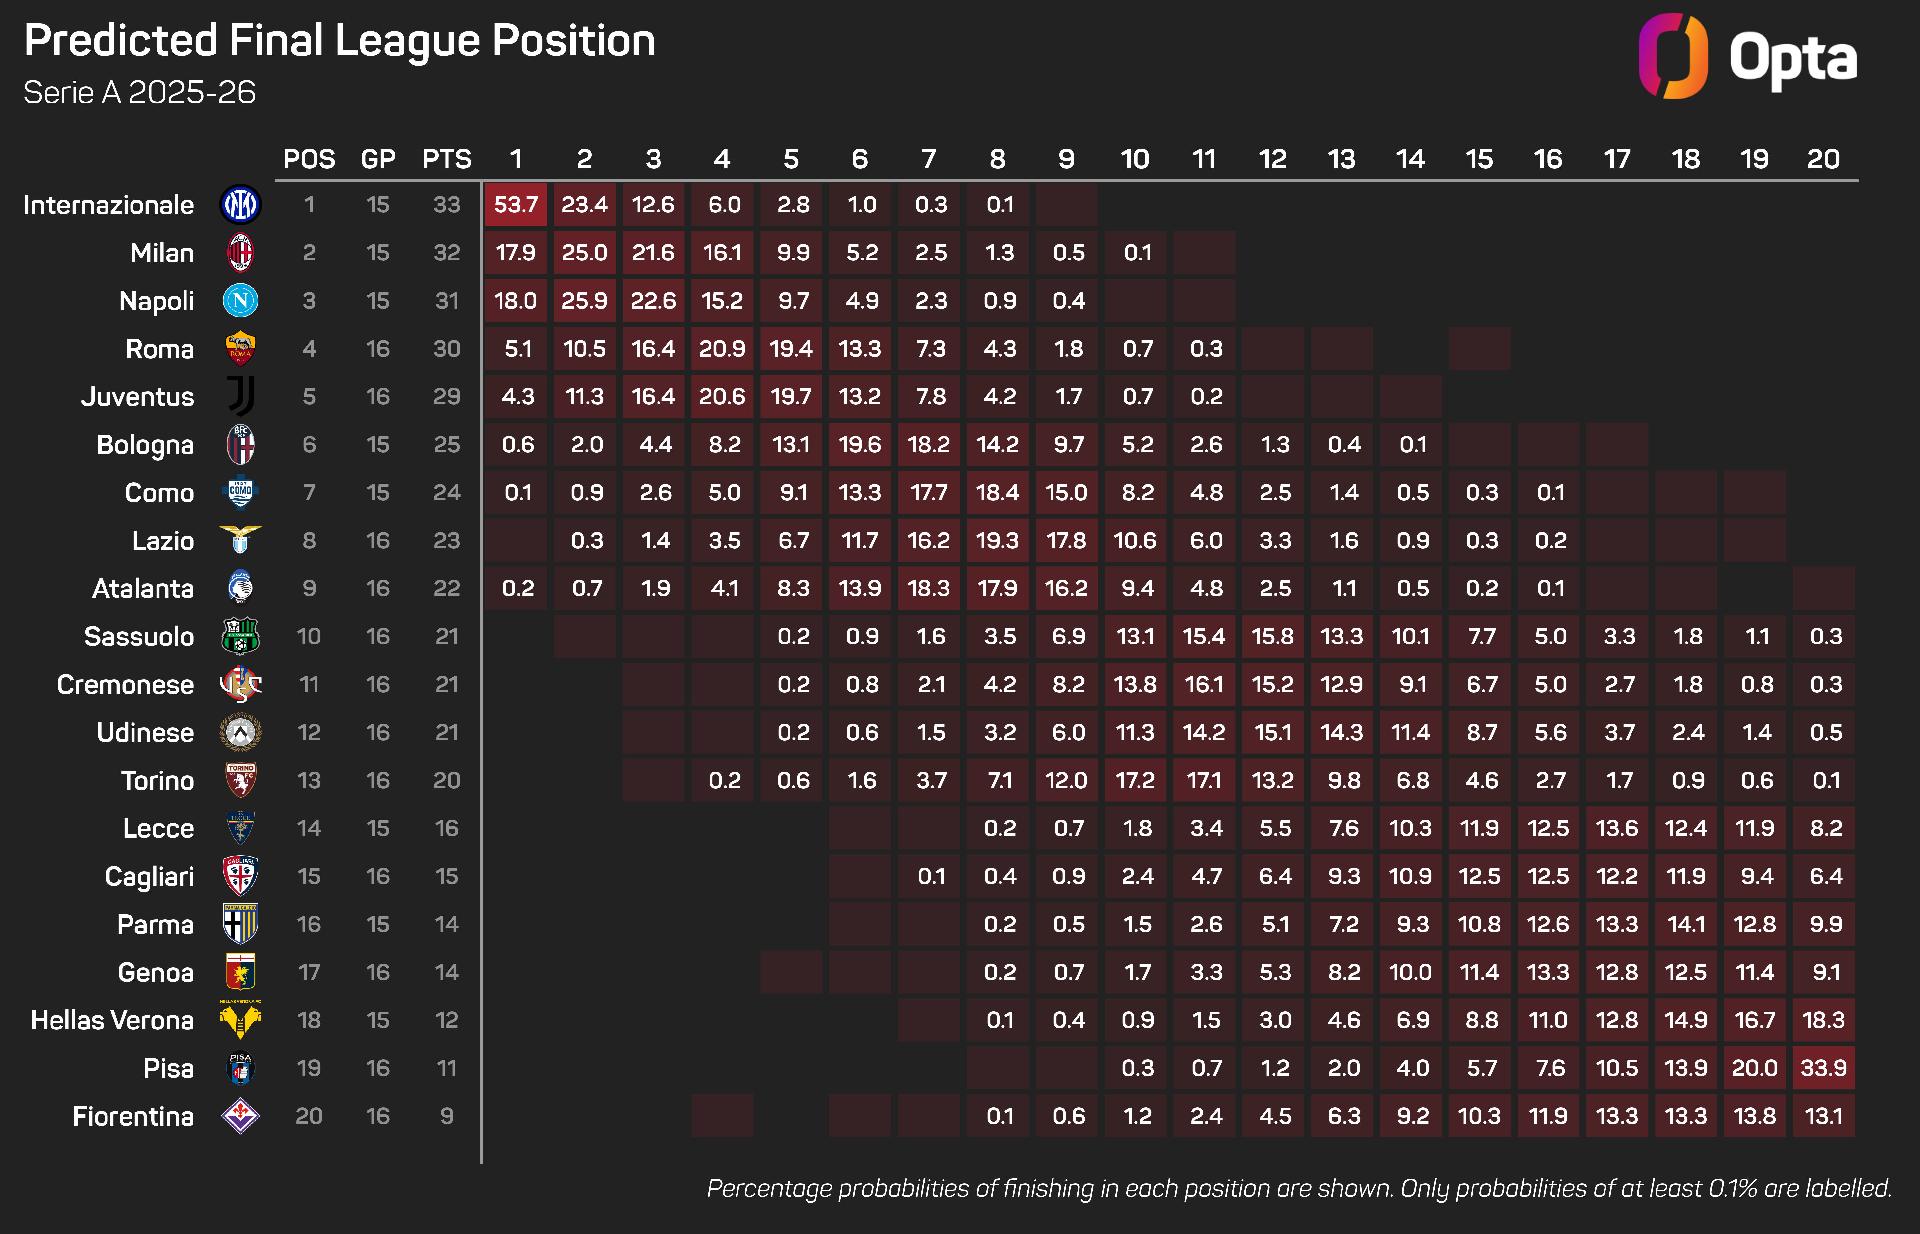Select the Bologna team name
Screen dimensions: 1920x1234
point(145,445)
